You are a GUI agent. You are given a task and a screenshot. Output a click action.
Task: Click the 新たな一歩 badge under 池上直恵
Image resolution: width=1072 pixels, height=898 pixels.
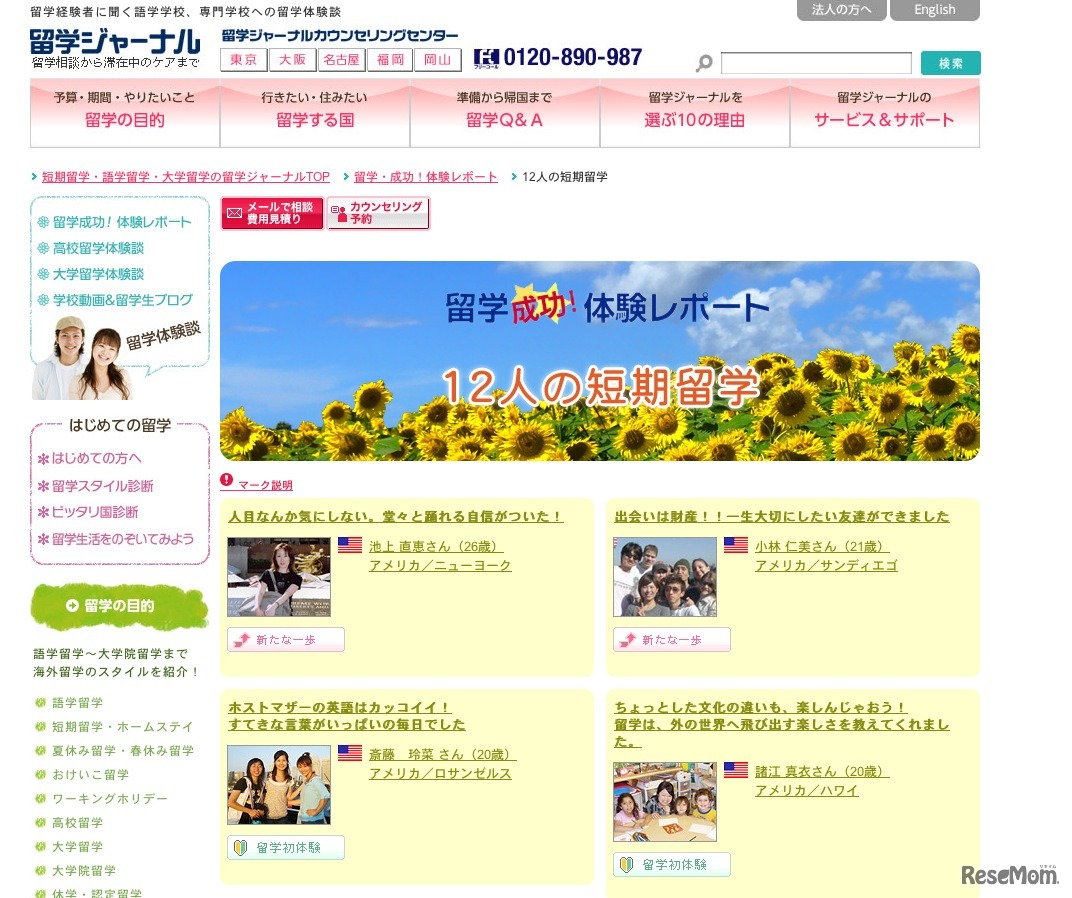[x=285, y=639]
